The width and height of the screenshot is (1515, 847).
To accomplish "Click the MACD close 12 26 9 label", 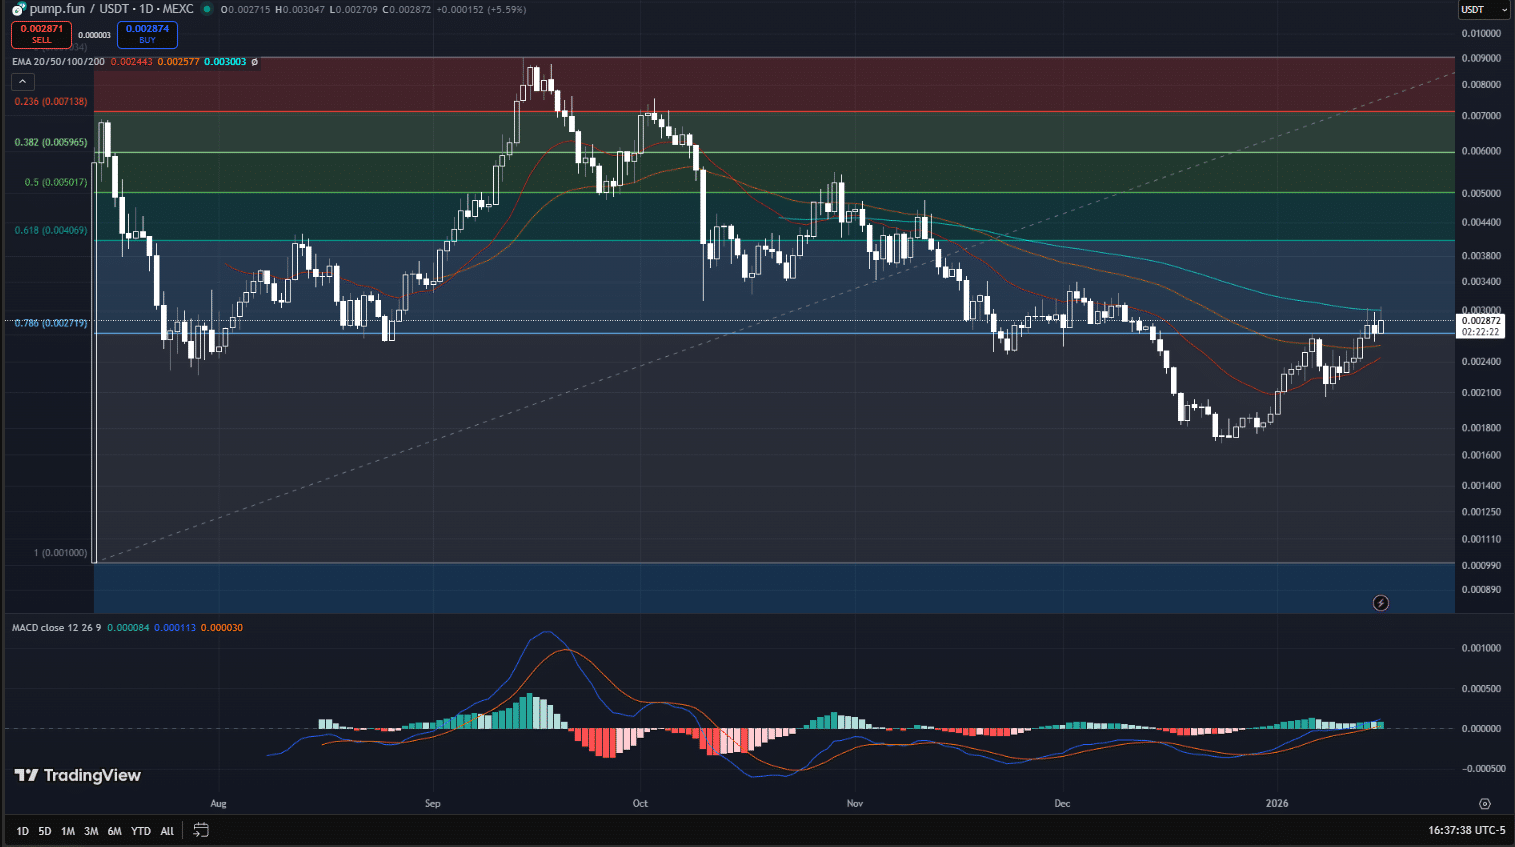I will pos(53,628).
